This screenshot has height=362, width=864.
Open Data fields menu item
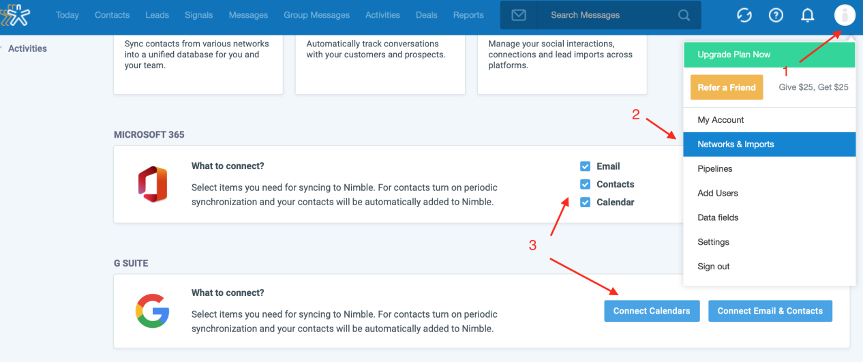(769, 218)
